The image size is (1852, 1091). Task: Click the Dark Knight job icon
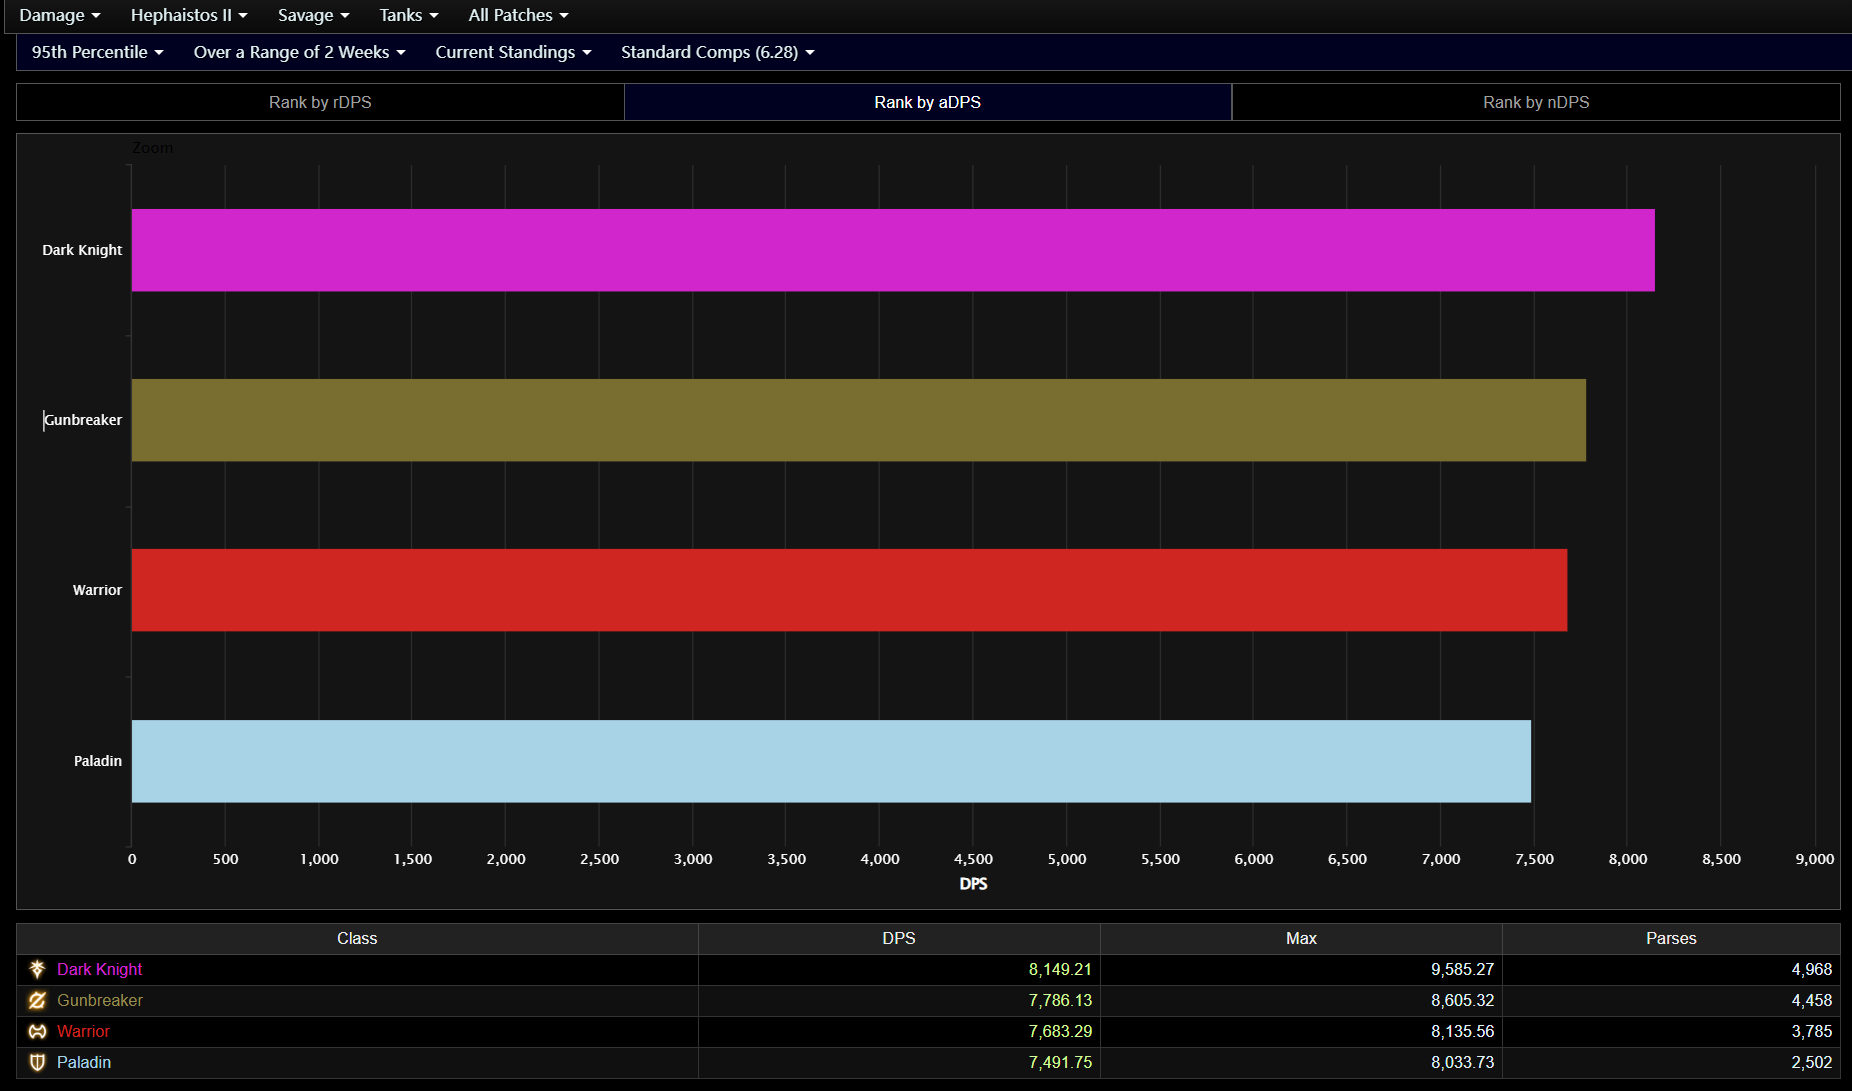pyautogui.click(x=37, y=969)
